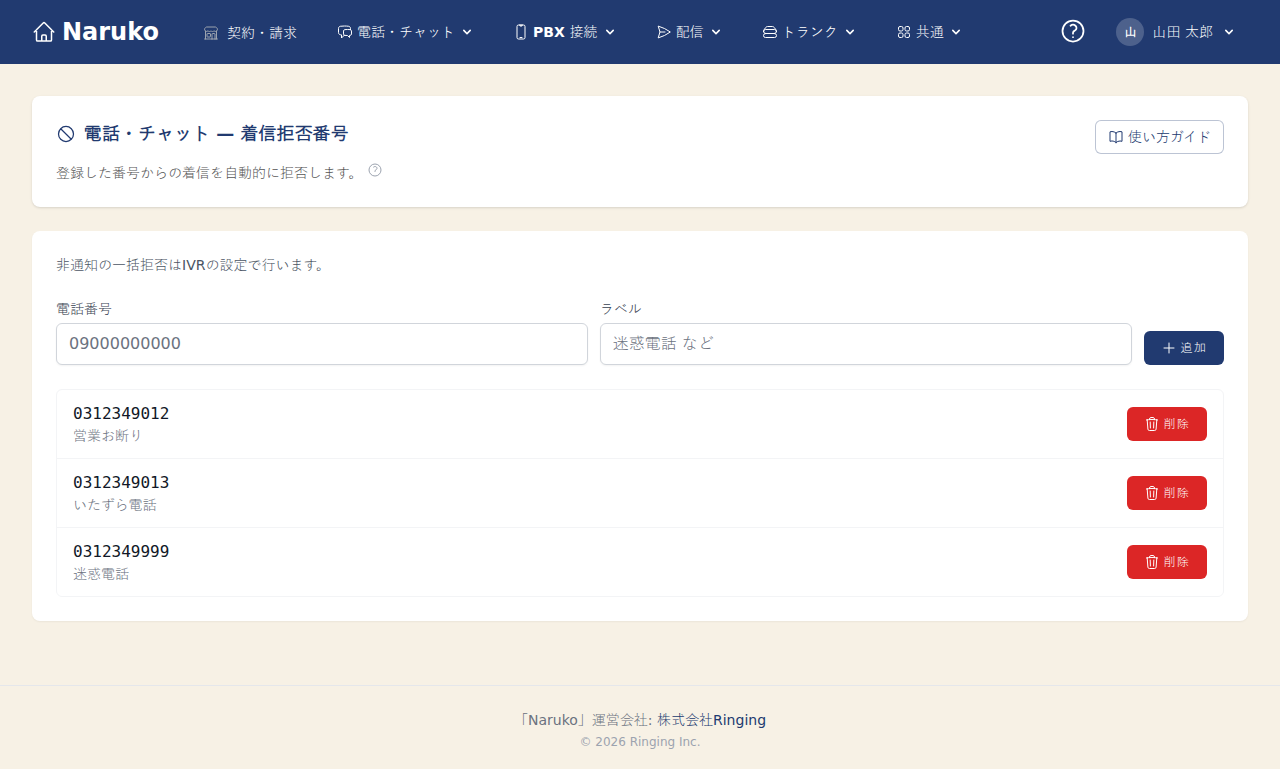Open the help question mark icon in navbar
This screenshot has height=769, width=1280.
click(1073, 32)
